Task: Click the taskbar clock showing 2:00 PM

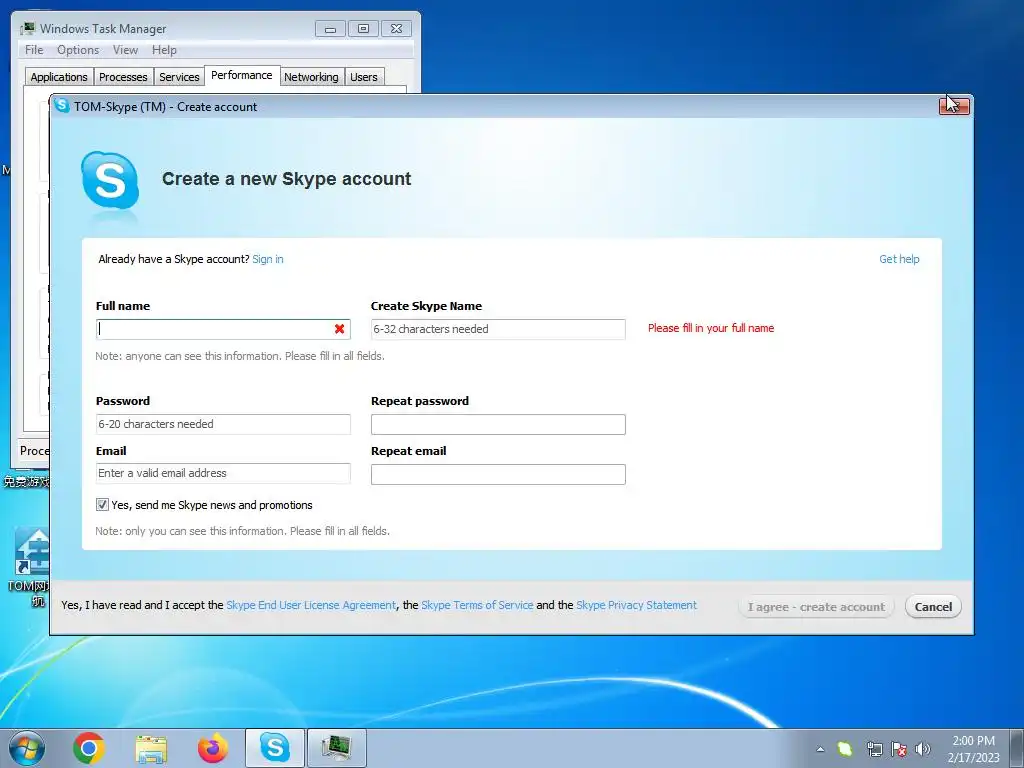Action: click(973, 749)
